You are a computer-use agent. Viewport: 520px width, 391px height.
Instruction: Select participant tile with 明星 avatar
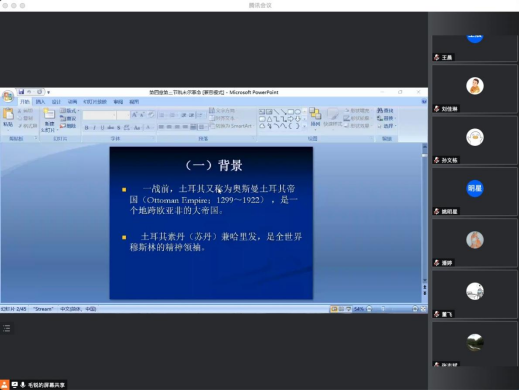[475, 192]
